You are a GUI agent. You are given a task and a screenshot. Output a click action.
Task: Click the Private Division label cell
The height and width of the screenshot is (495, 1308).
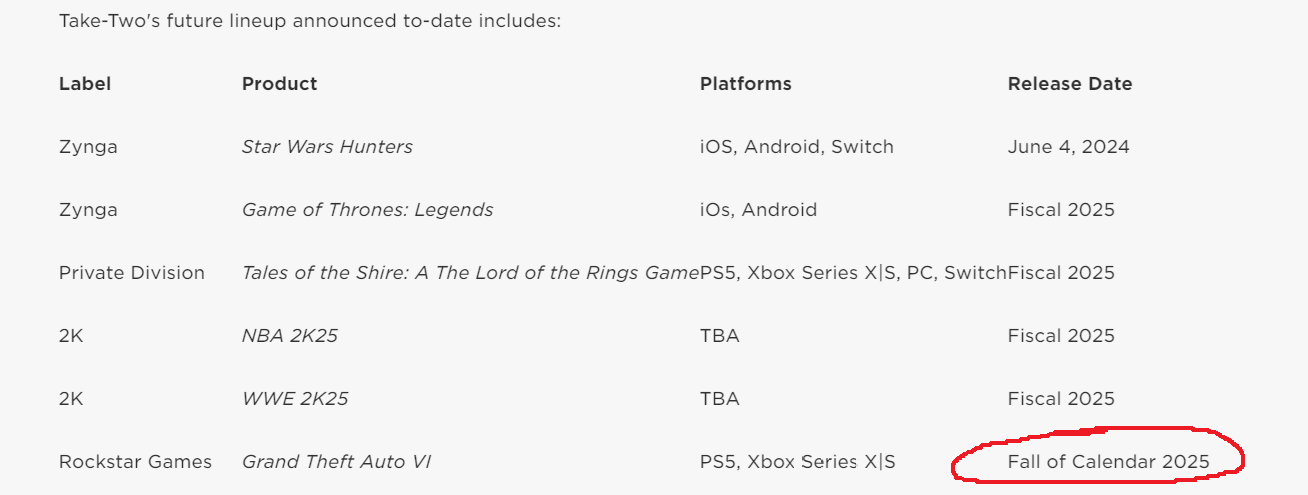coord(131,273)
